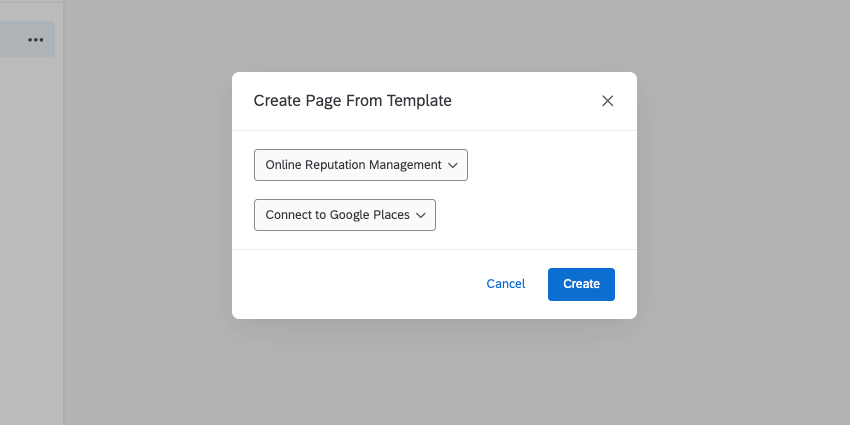Close the Create Page From Template dialog

tap(607, 101)
